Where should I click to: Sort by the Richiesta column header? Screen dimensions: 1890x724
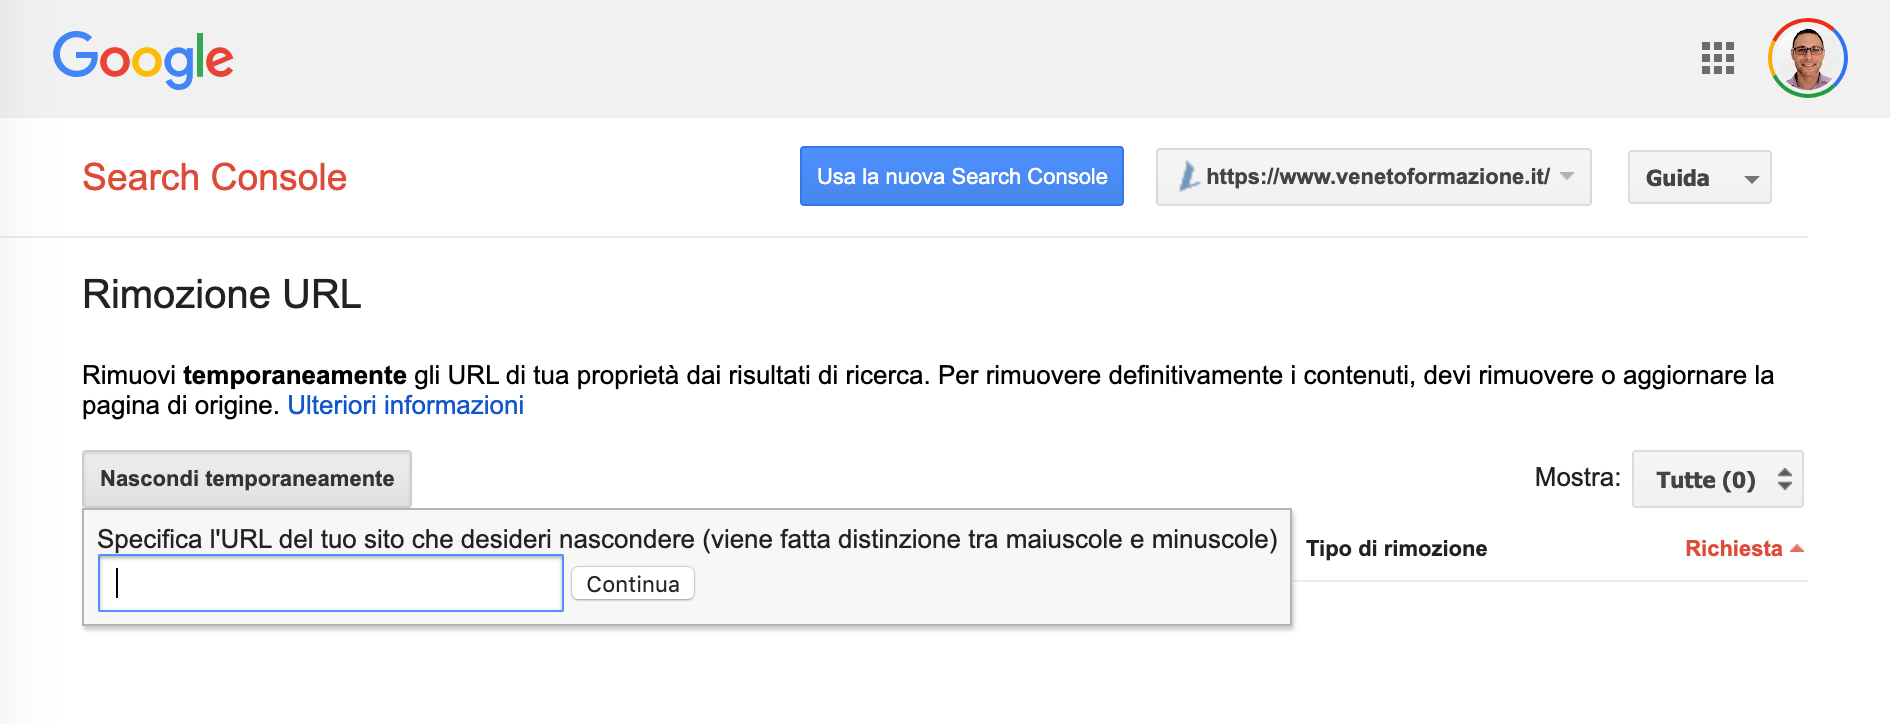[x=1743, y=548]
